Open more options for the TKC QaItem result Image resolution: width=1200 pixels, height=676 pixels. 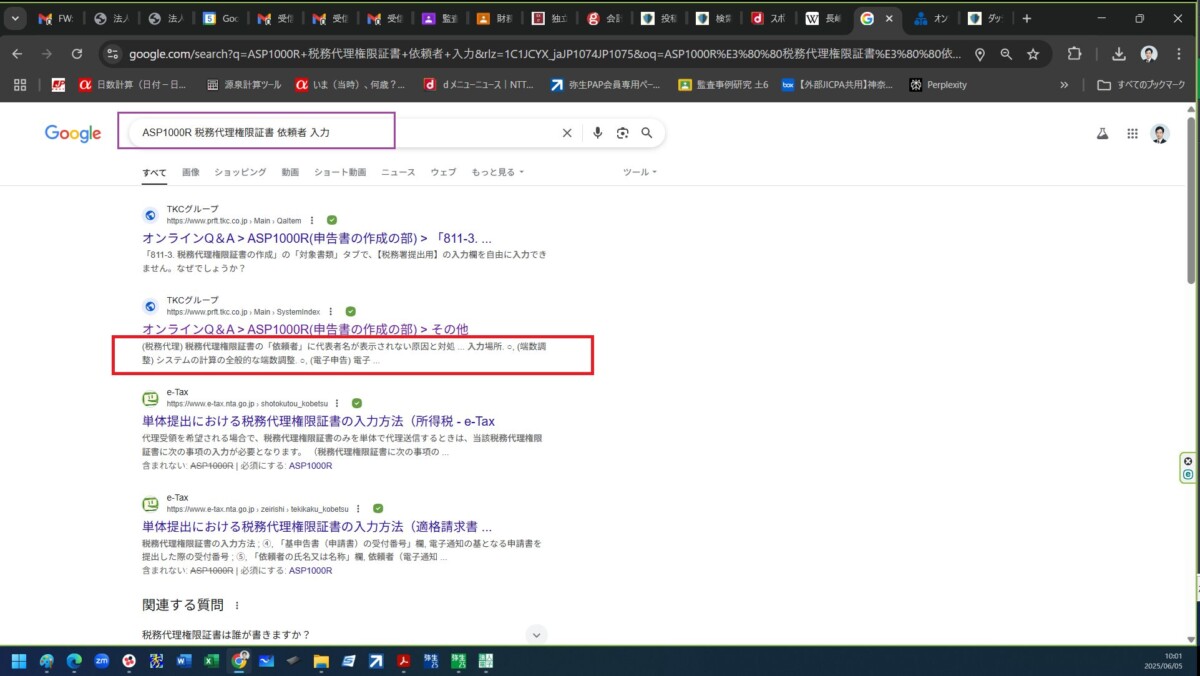[312, 220]
